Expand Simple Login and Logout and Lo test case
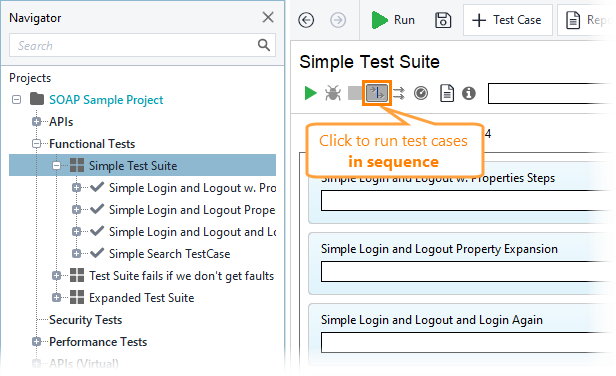Viewport: 616px width, 376px height. tap(77, 232)
